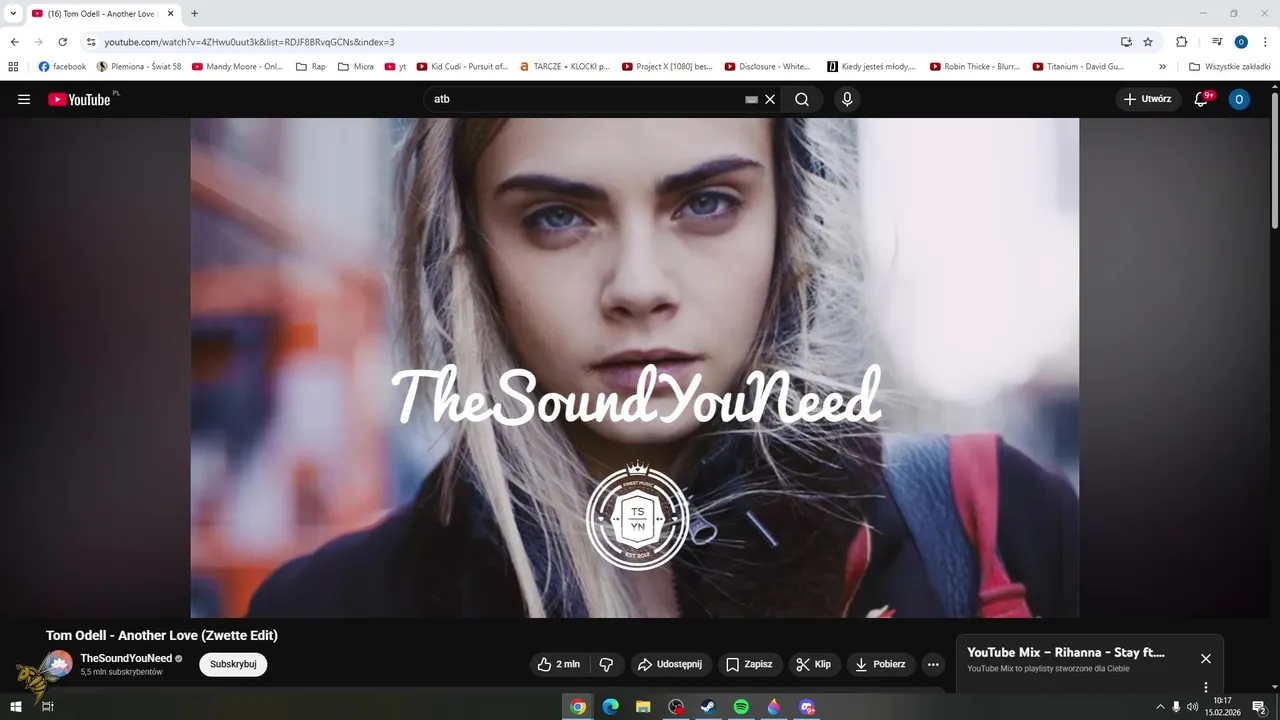Show hidden bookmarks with the double chevron

click(x=1162, y=67)
